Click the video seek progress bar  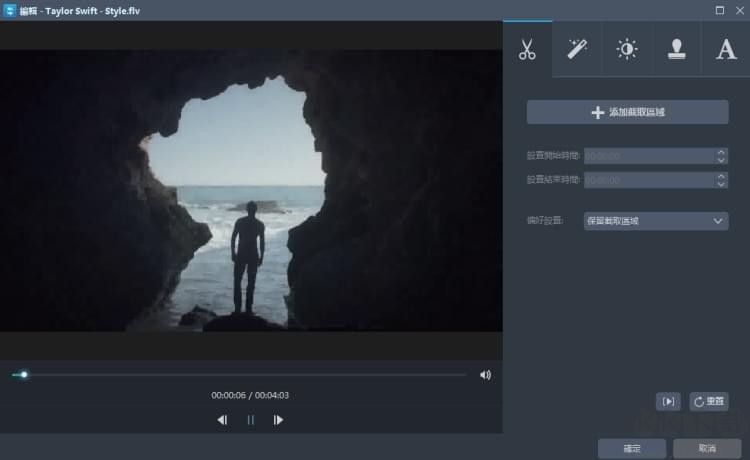tap(240, 375)
